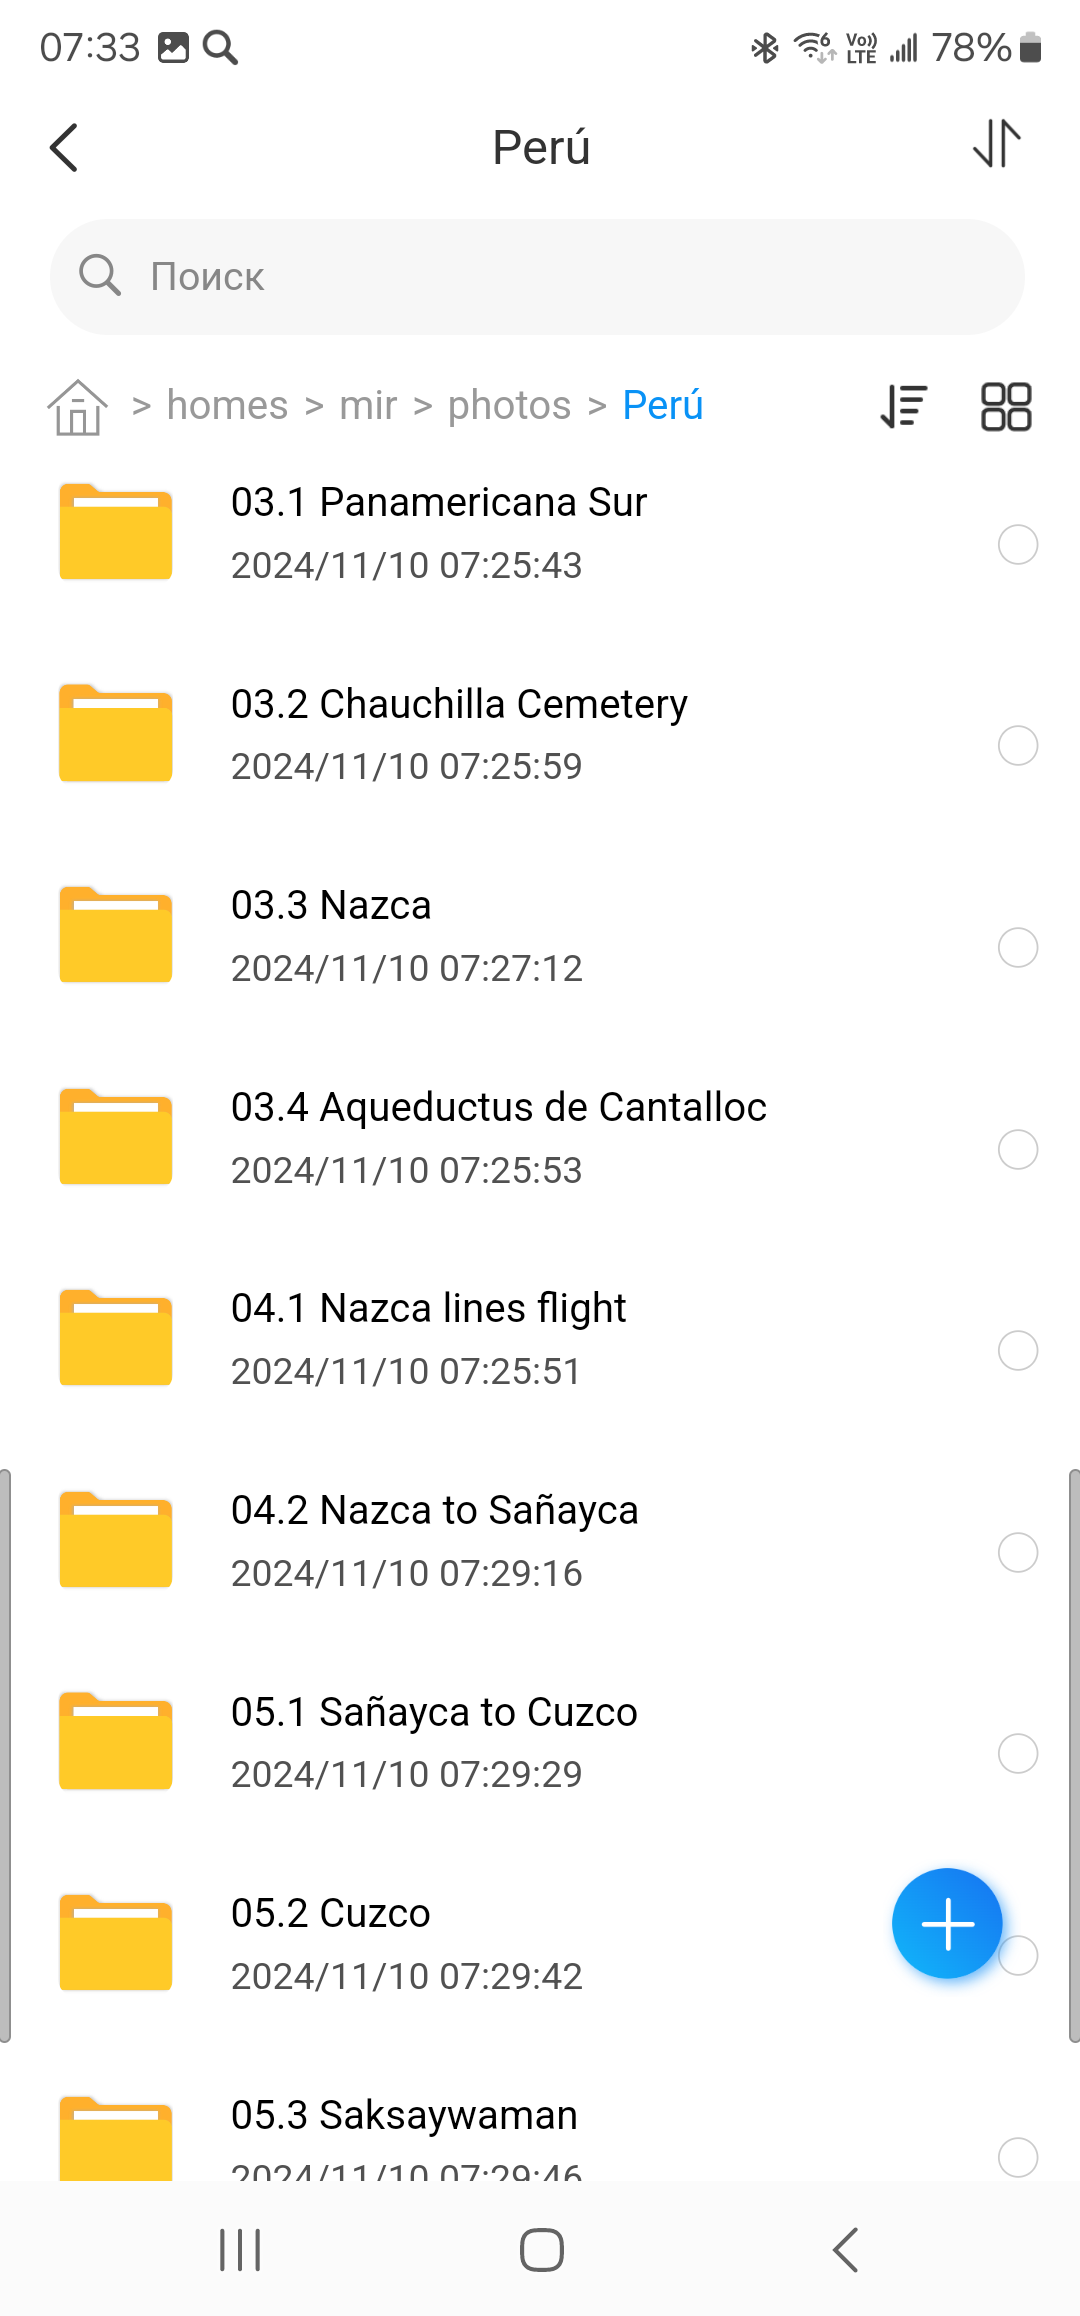This screenshot has width=1080, height=2316.
Task: Focus the Поиск search field
Action: coord(537,277)
